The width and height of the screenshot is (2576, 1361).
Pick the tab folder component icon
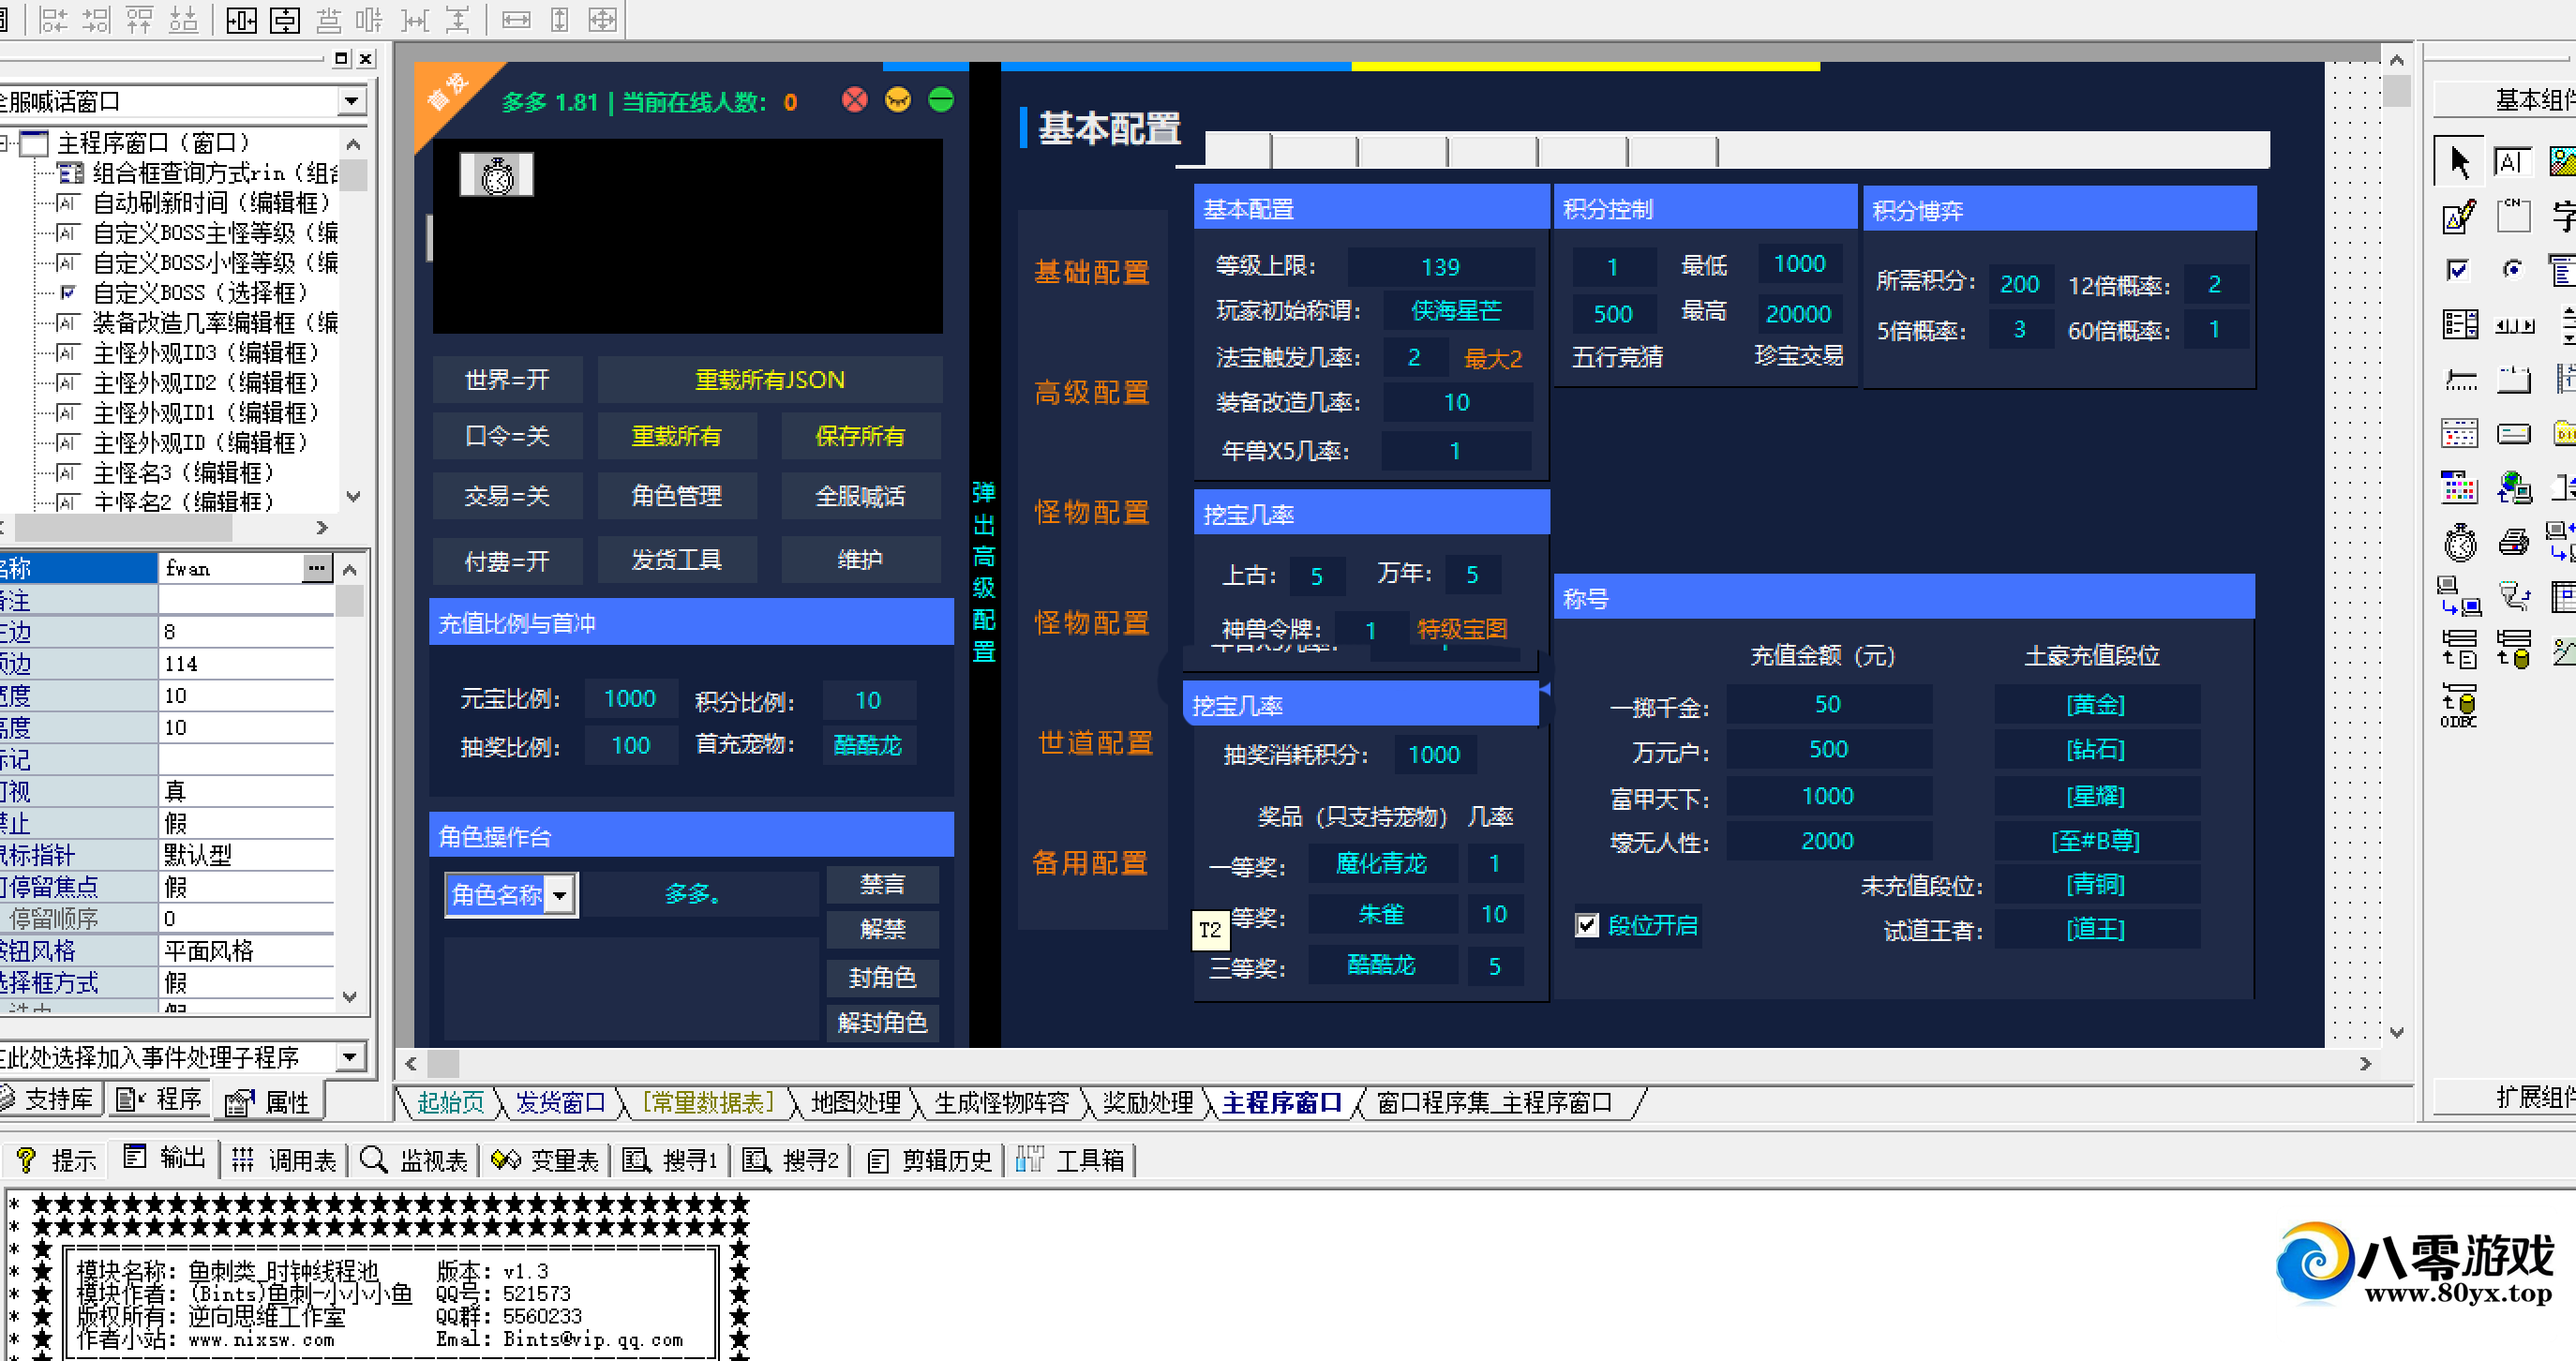[x=2513, y=379]
